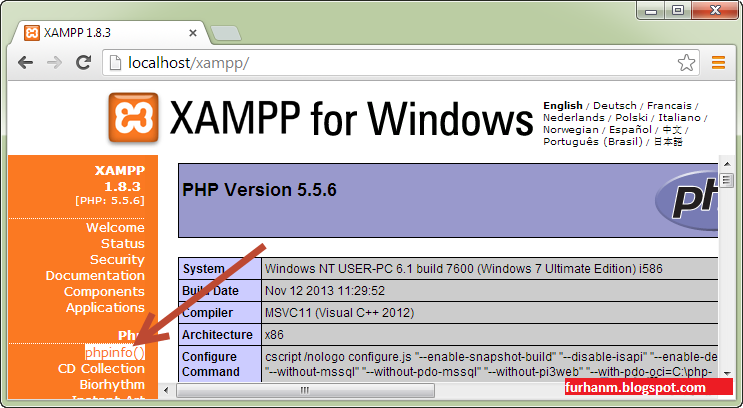Image resolution: width=743 pixels, height=408 pixels.
Task: Click the PHP logo in the version banner
Action: point(686,200)
